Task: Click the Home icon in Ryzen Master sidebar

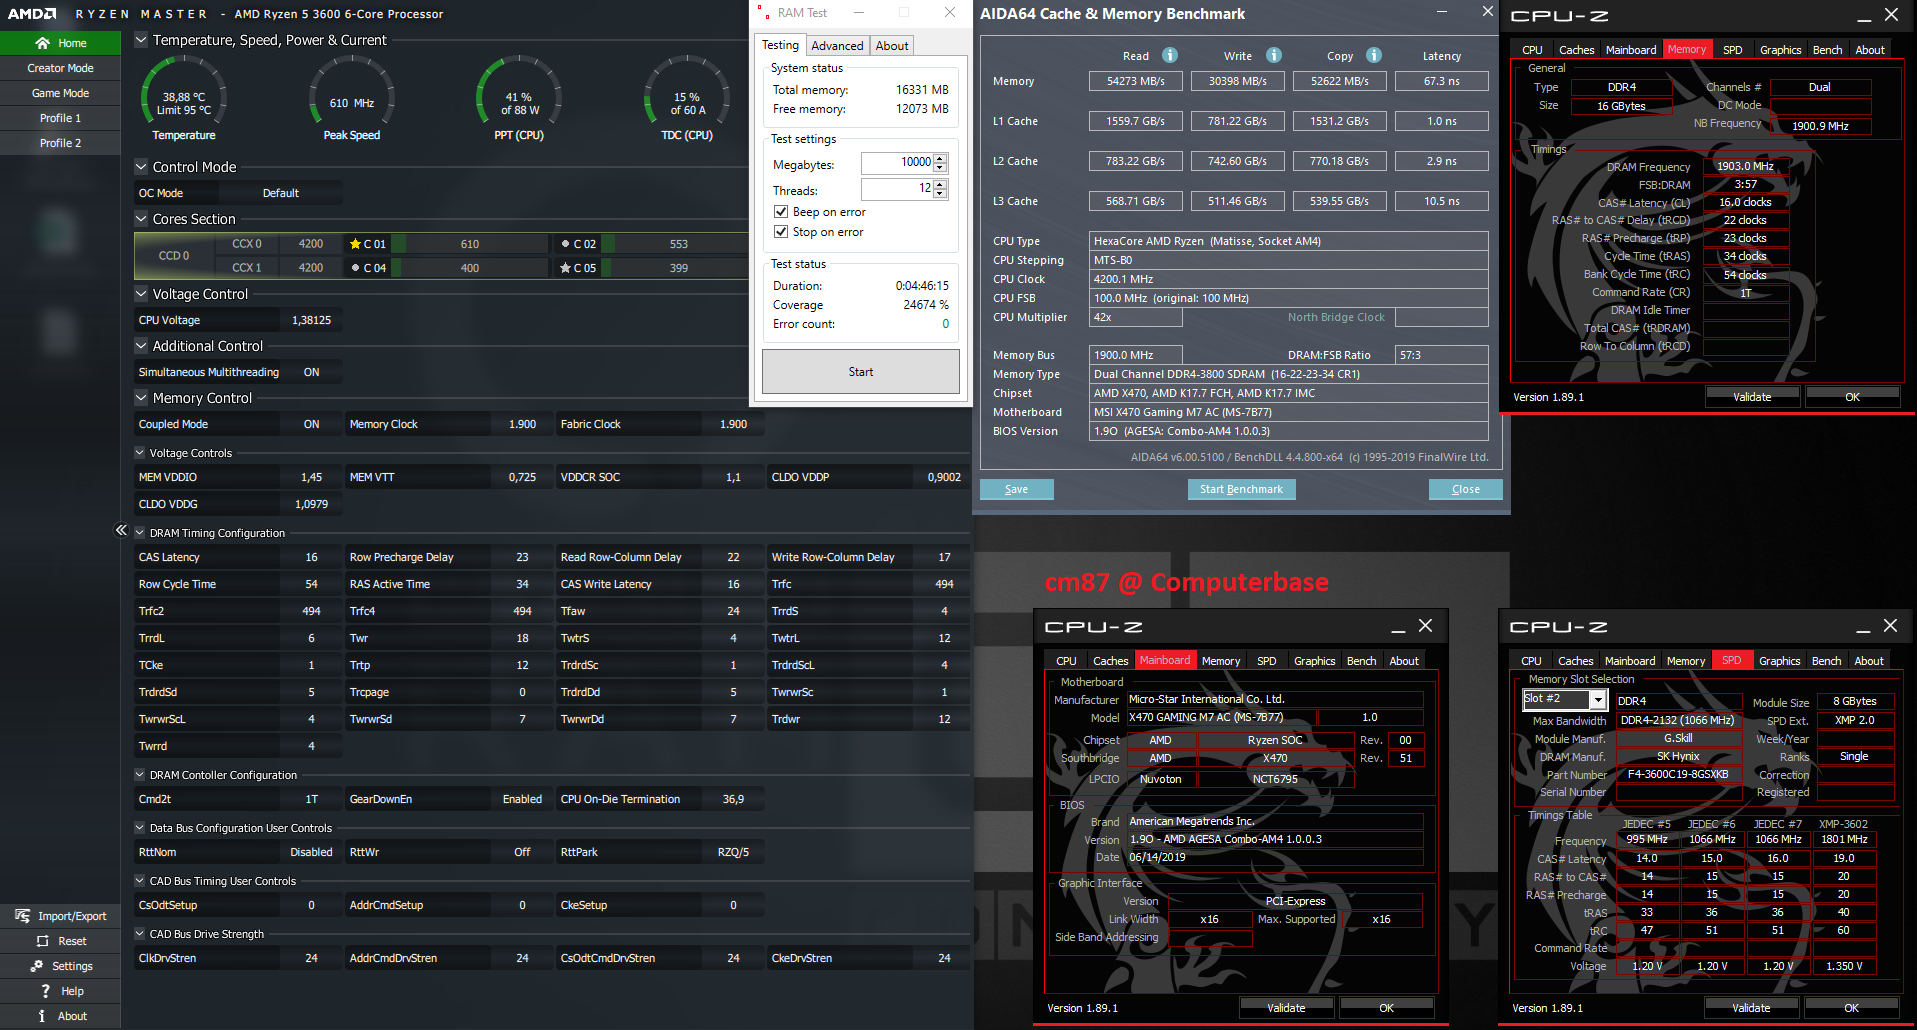Action: (42, 43)
